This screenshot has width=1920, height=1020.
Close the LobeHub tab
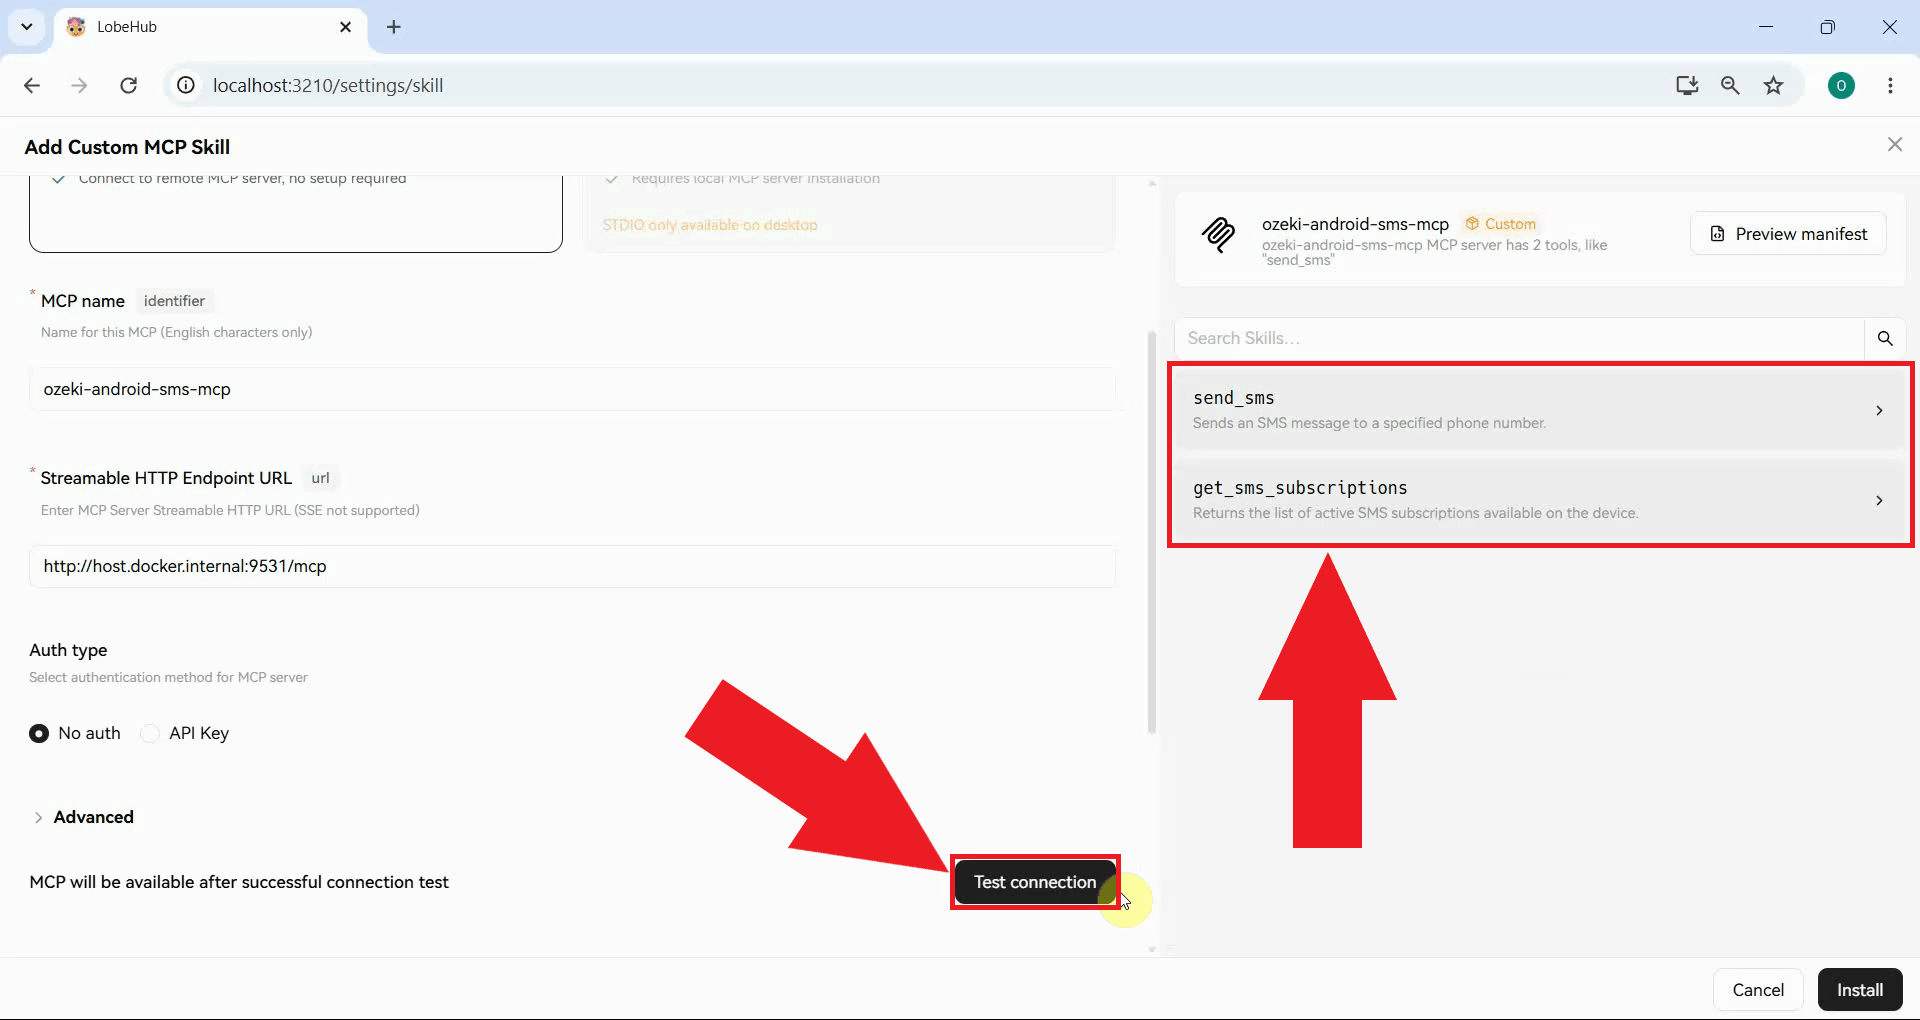tap(346, 27)
